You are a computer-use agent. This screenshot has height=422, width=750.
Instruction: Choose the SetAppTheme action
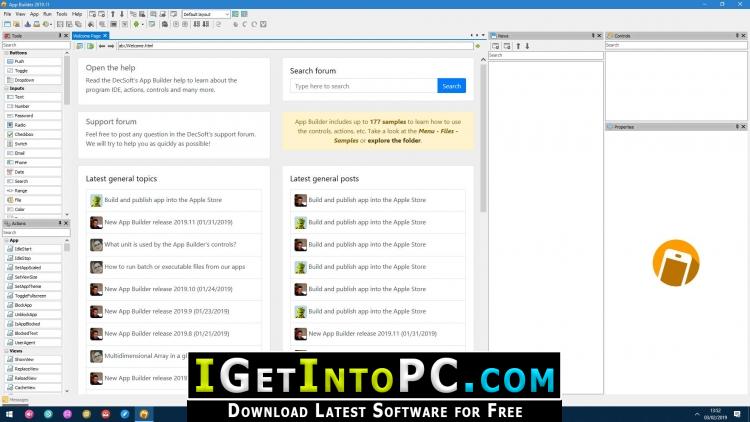coord(33,287)
